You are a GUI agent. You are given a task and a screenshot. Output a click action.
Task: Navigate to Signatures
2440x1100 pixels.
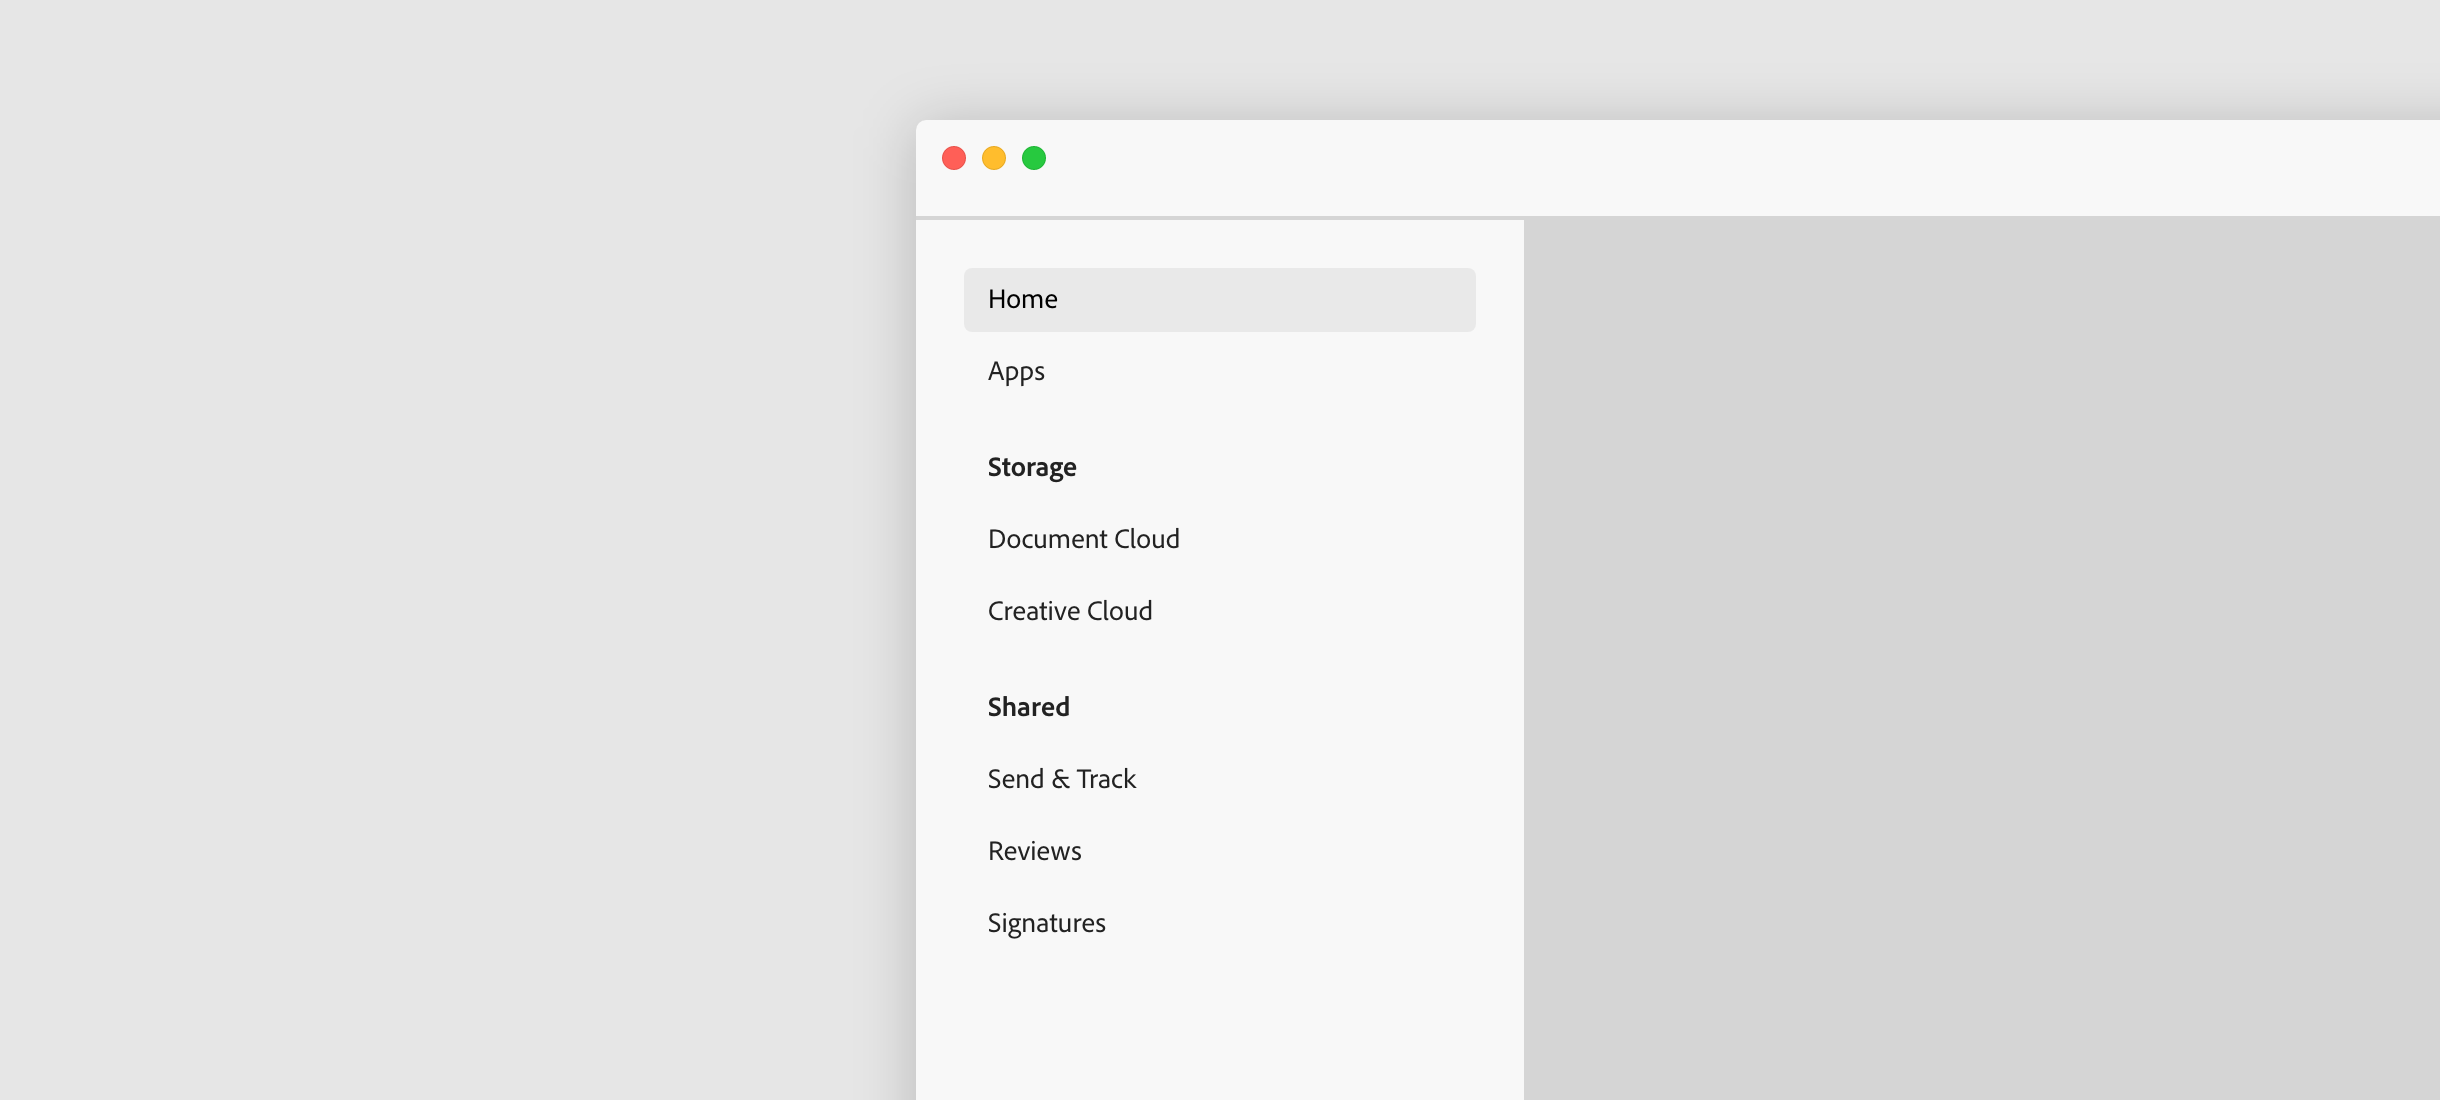(1046, 923)
